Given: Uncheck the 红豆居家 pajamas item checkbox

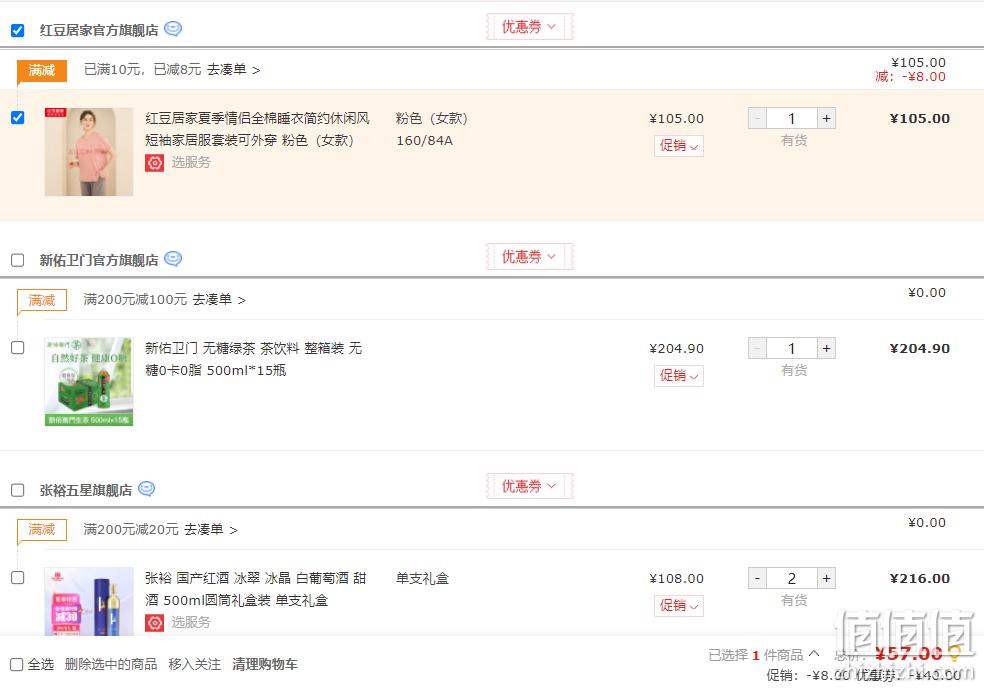Looking at the screenshot, I should tap(18, 117).
